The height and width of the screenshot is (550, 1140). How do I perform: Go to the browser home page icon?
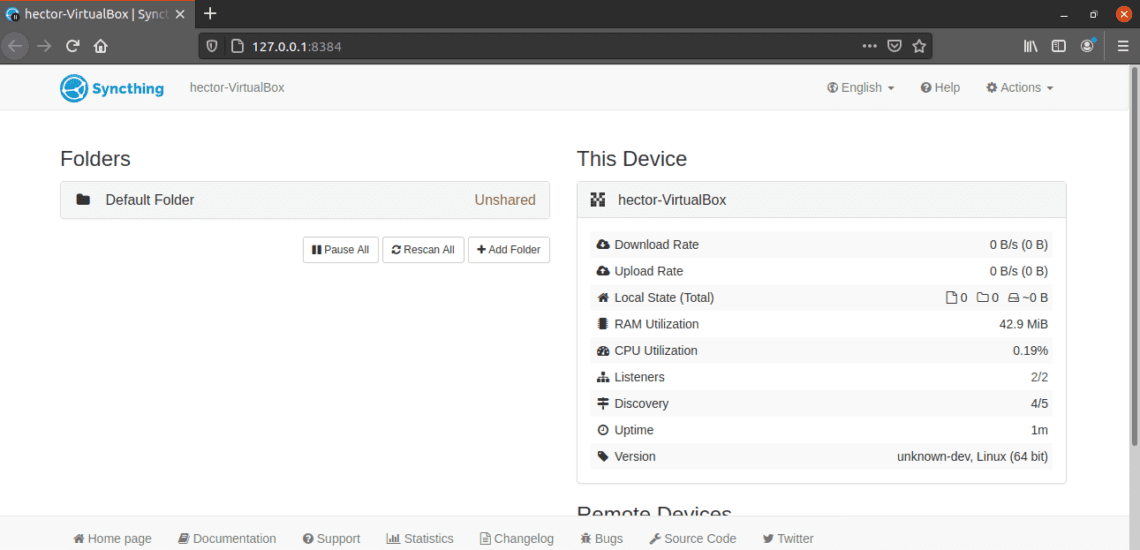100,46
